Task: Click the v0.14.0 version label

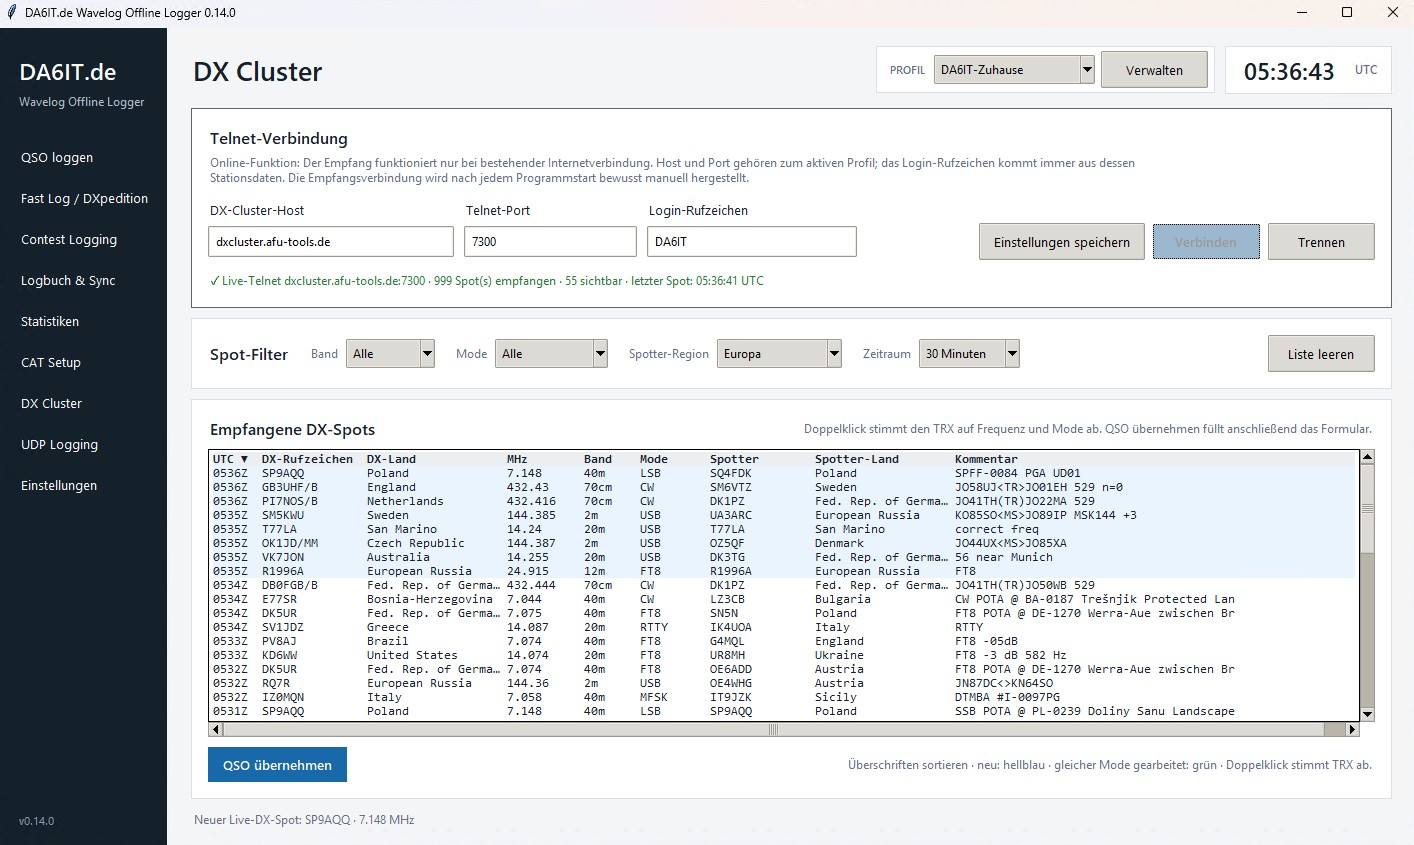Action: pyautogui.click(x=36, y=821)
